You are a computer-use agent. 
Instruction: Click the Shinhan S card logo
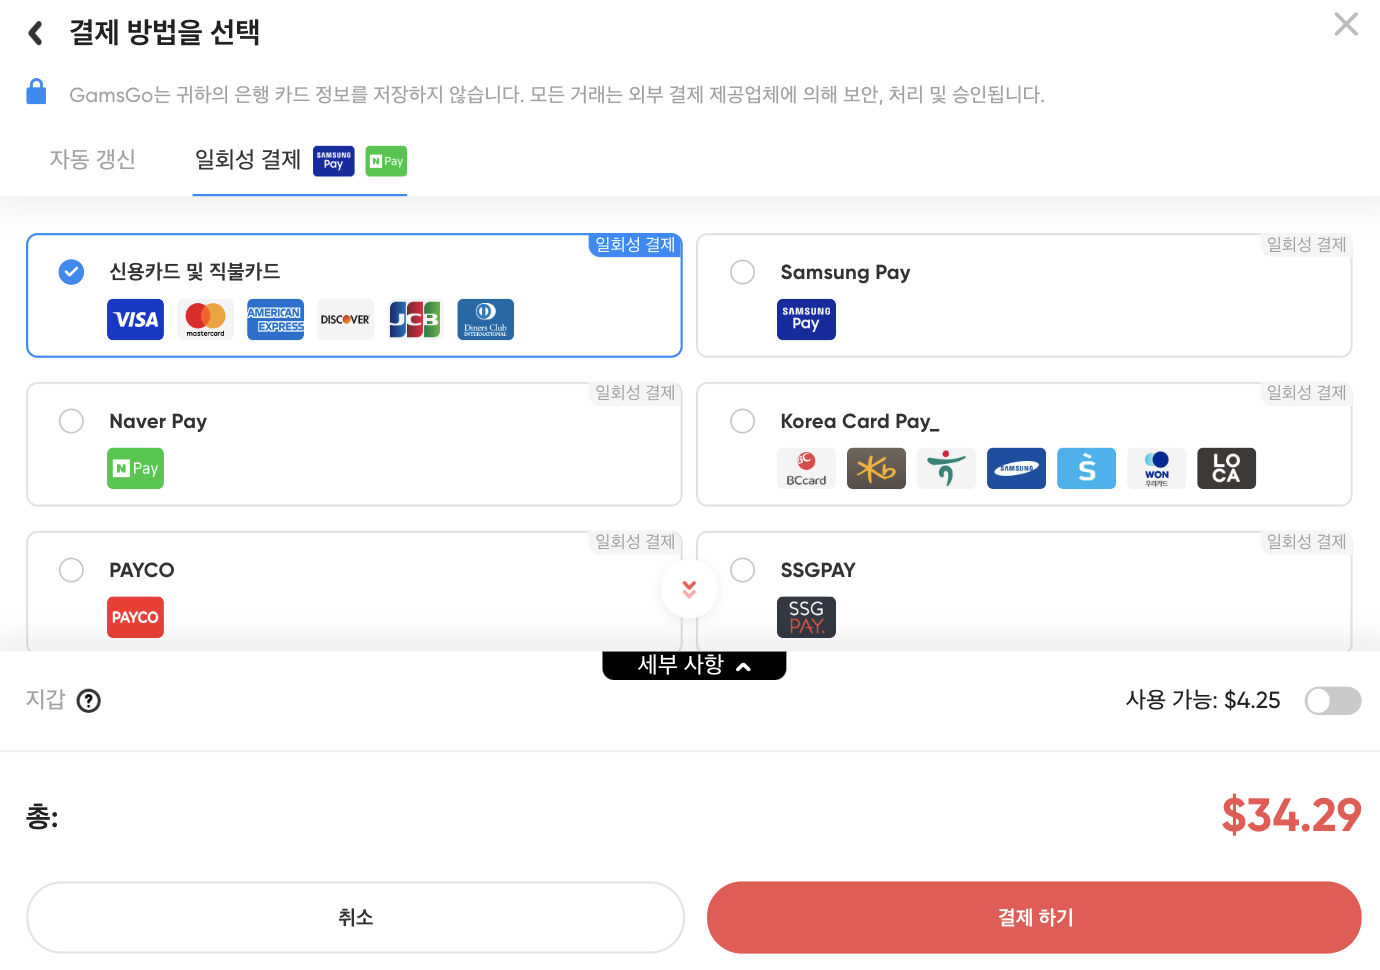[1086, 468]
